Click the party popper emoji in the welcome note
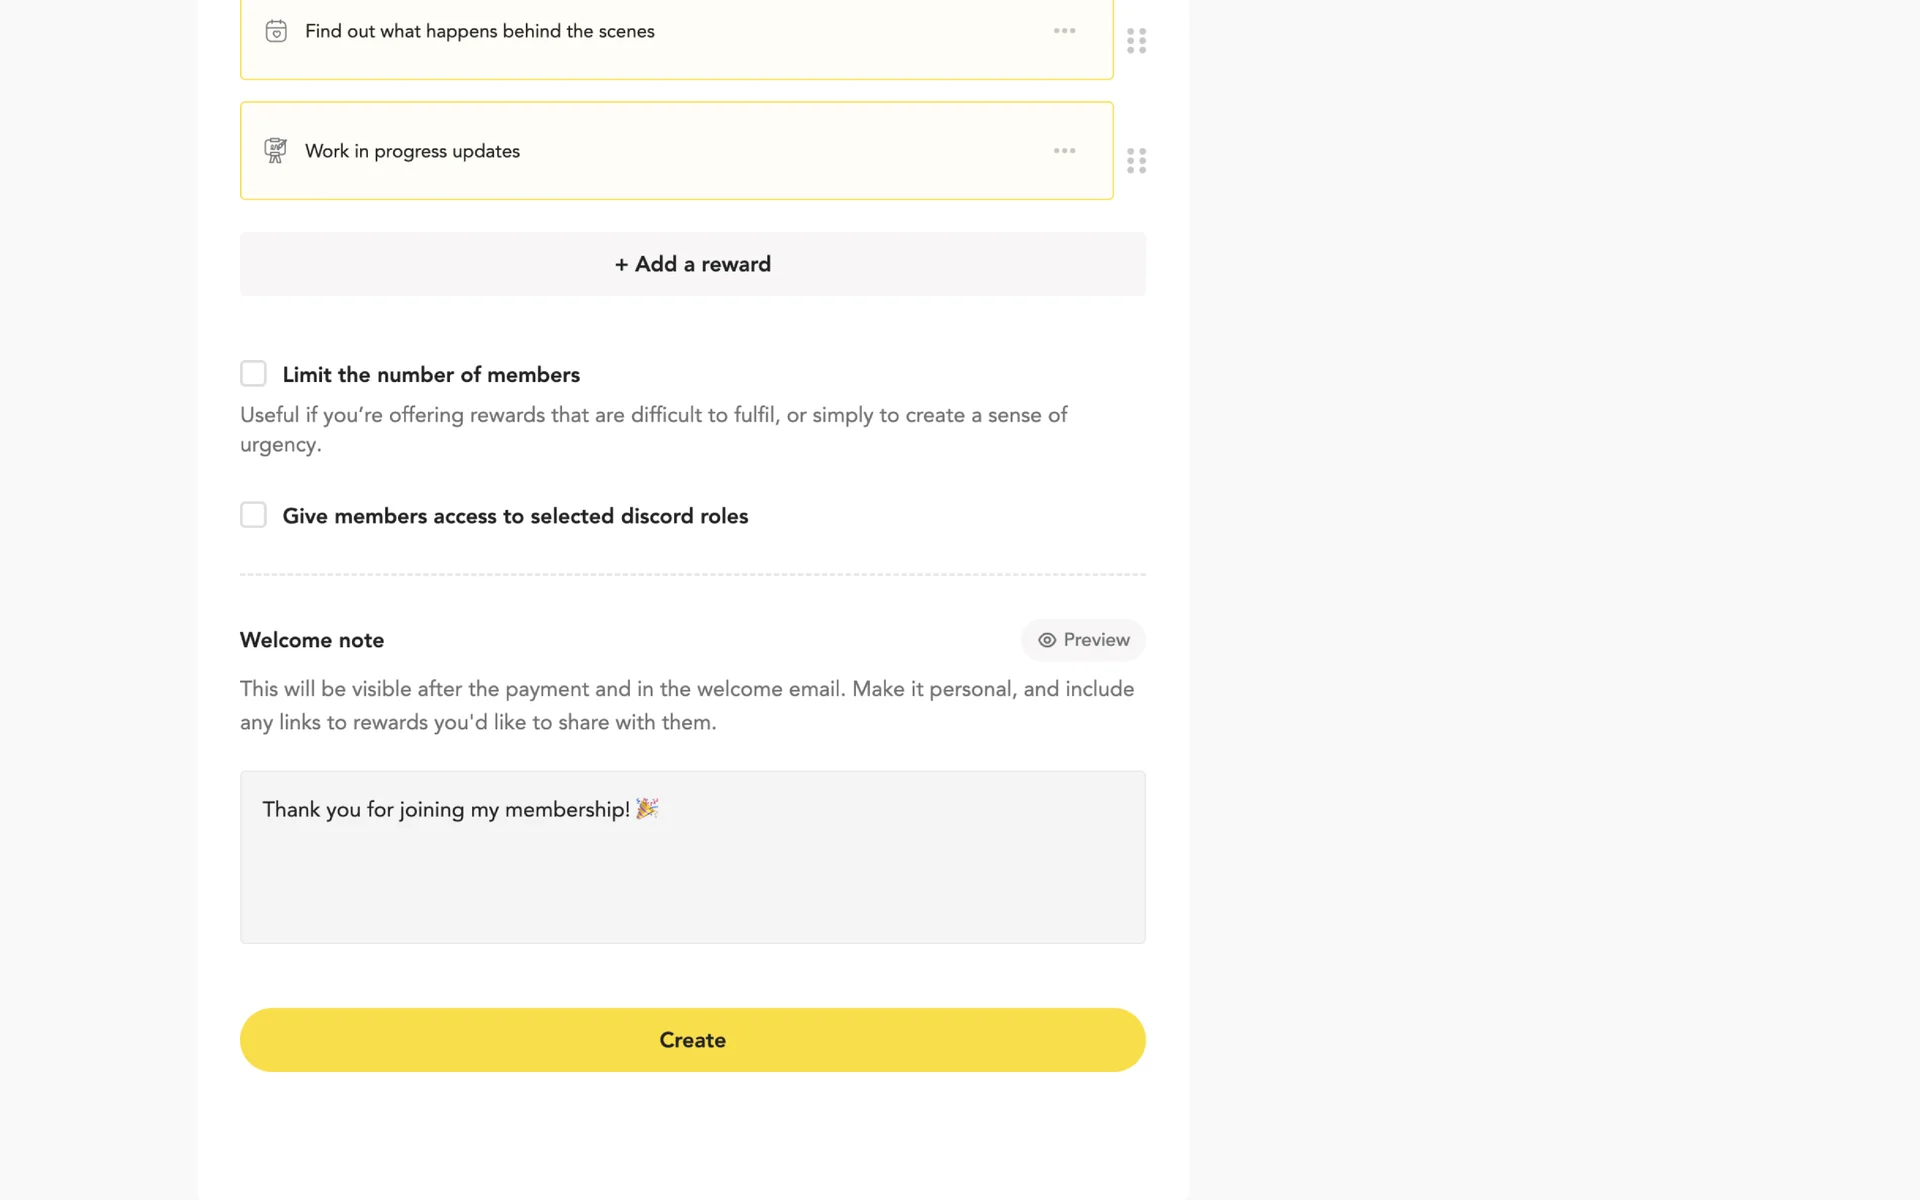Screen dimensions: 1920x1200 tap(647, 808)
